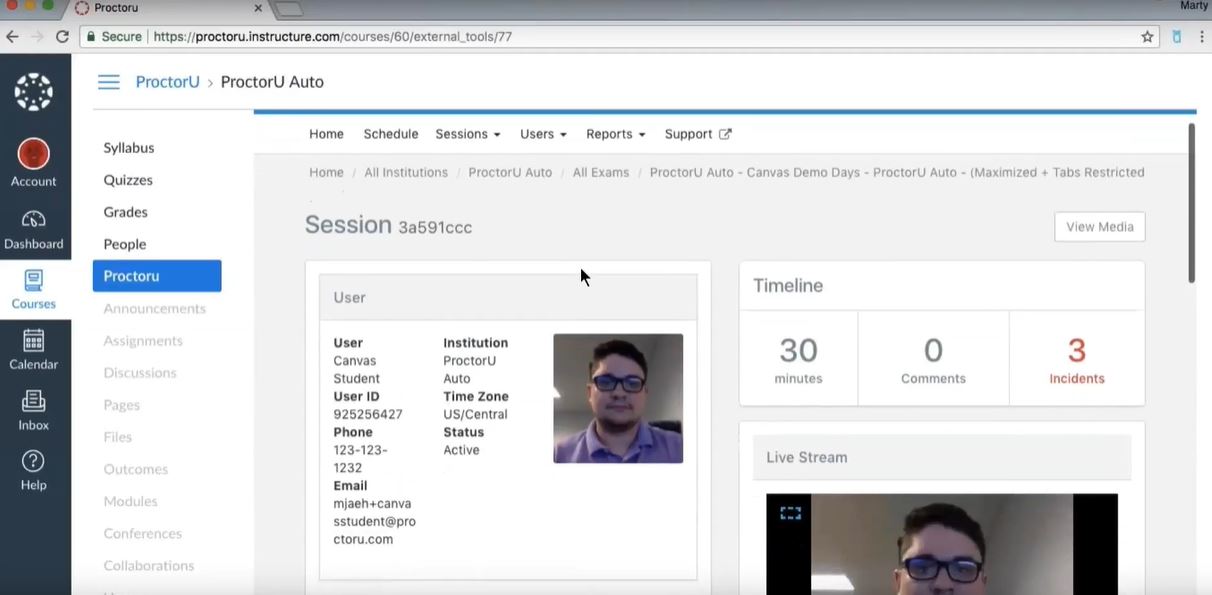Click the browser address bar
This screenshot has width=1212, height=595.
click(620, 36)
